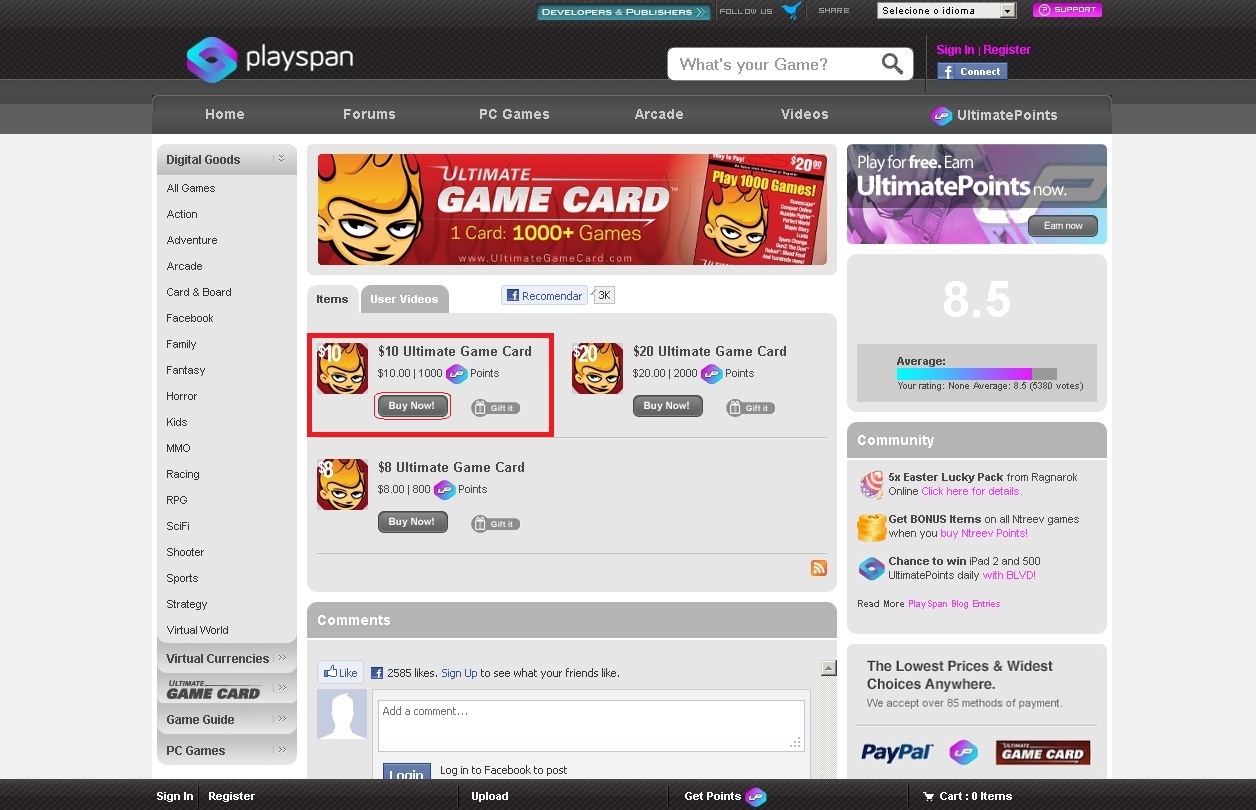
Task: Click the buy Ntreev Points link
Action: [x=984, y=534]
